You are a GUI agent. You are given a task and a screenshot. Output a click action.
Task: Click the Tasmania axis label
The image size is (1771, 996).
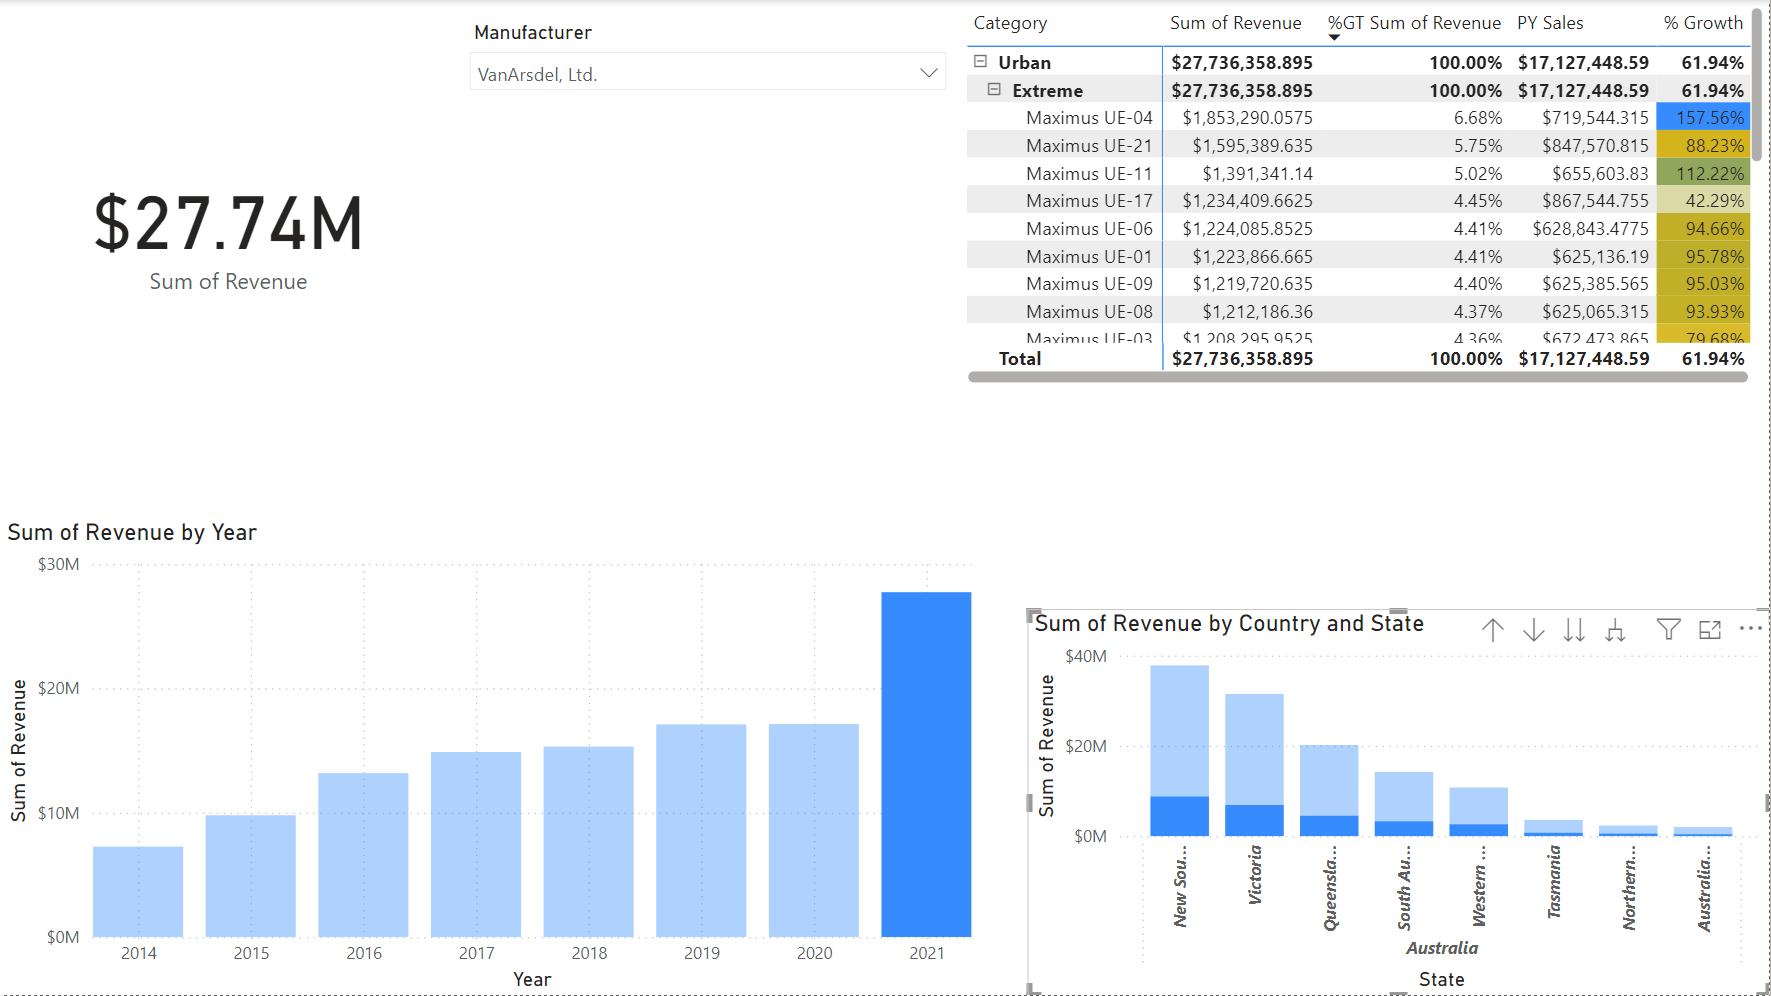tap(1554, 882)
